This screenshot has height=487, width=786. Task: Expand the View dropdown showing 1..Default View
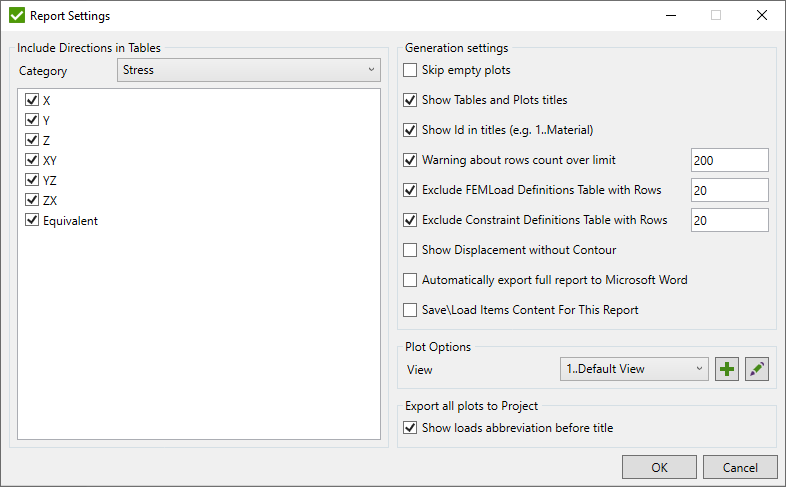(634, 369)
